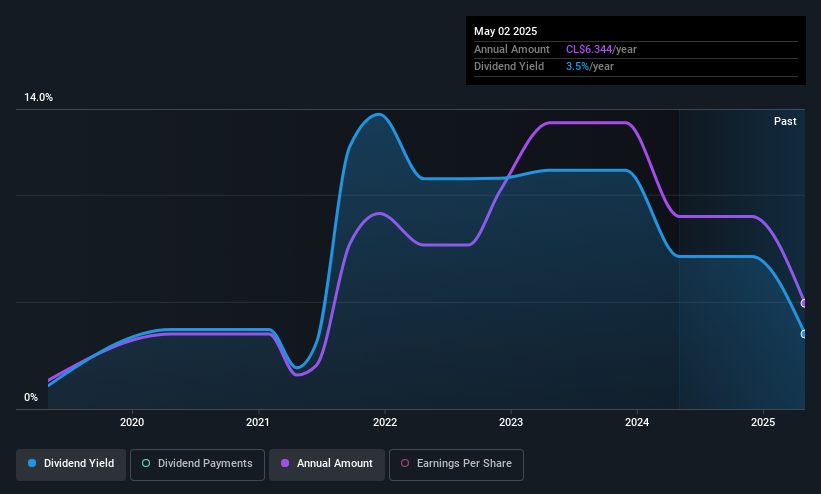This screenshot has width=821, height=494.
Task: Click the 2021 x-axis label
Action: click(x=258, y=422)
